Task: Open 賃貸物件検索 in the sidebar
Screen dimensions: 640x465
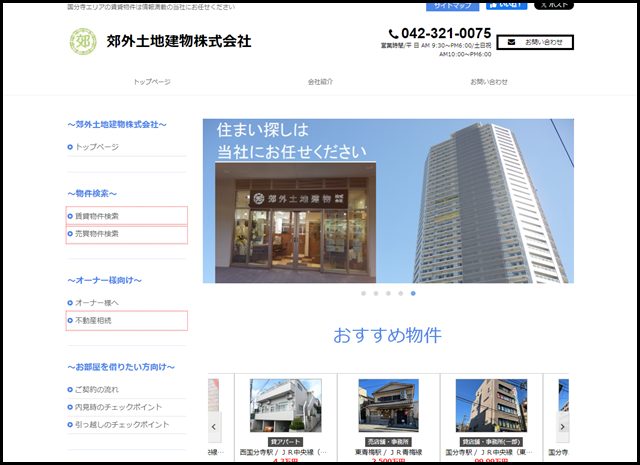Action: [127, 216]
